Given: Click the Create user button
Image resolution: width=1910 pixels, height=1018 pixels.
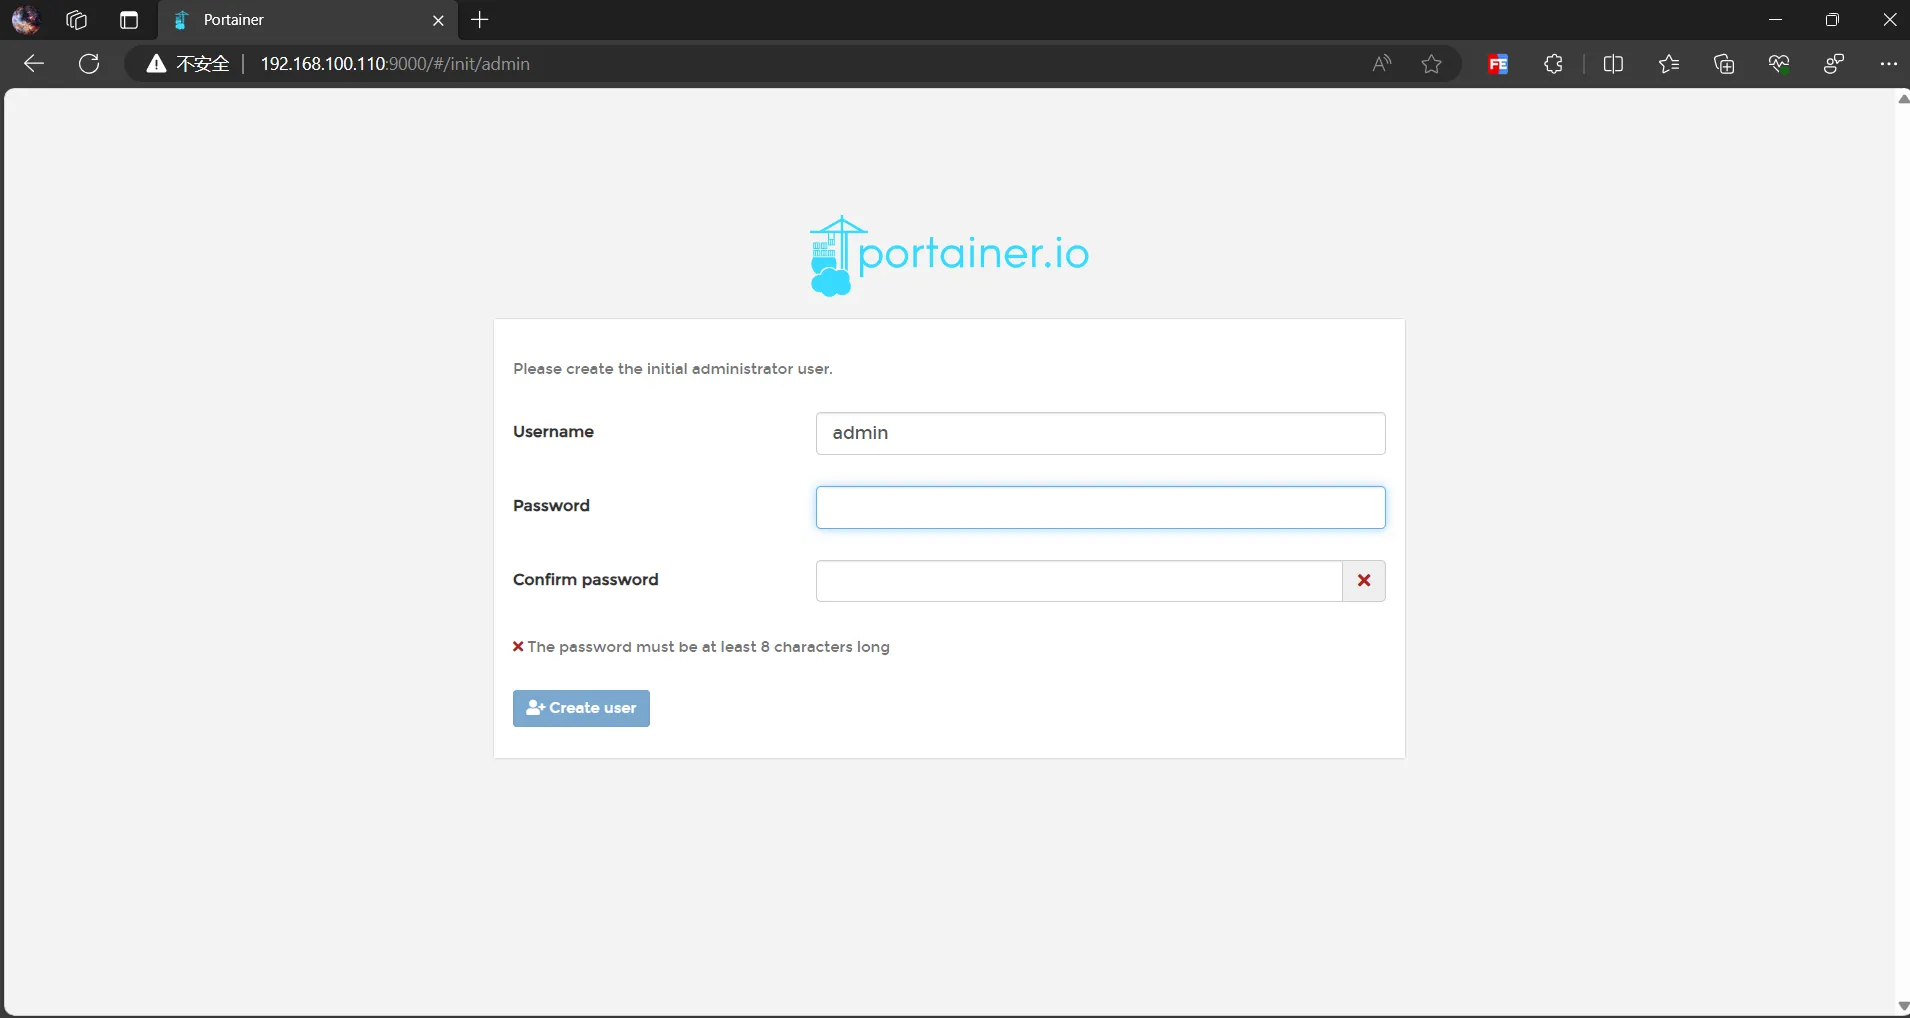Looking at the screenshot, I should click(x=581, y=708).
